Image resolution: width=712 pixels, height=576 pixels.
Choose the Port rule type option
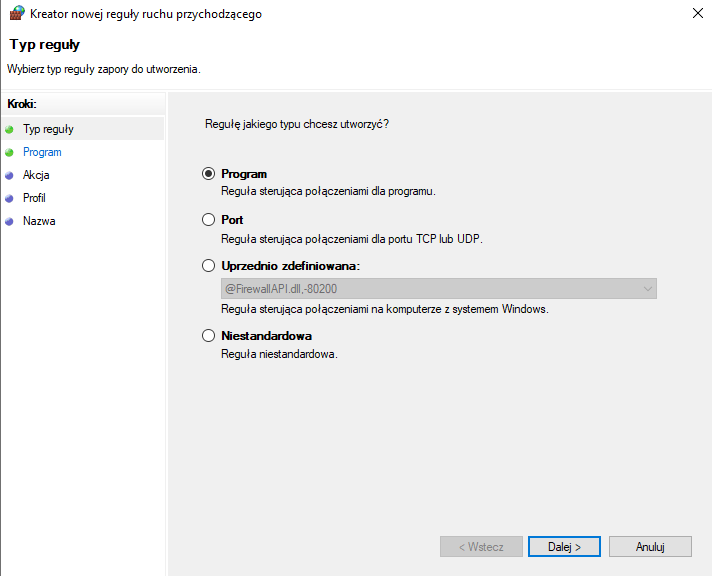click(209, 220)
